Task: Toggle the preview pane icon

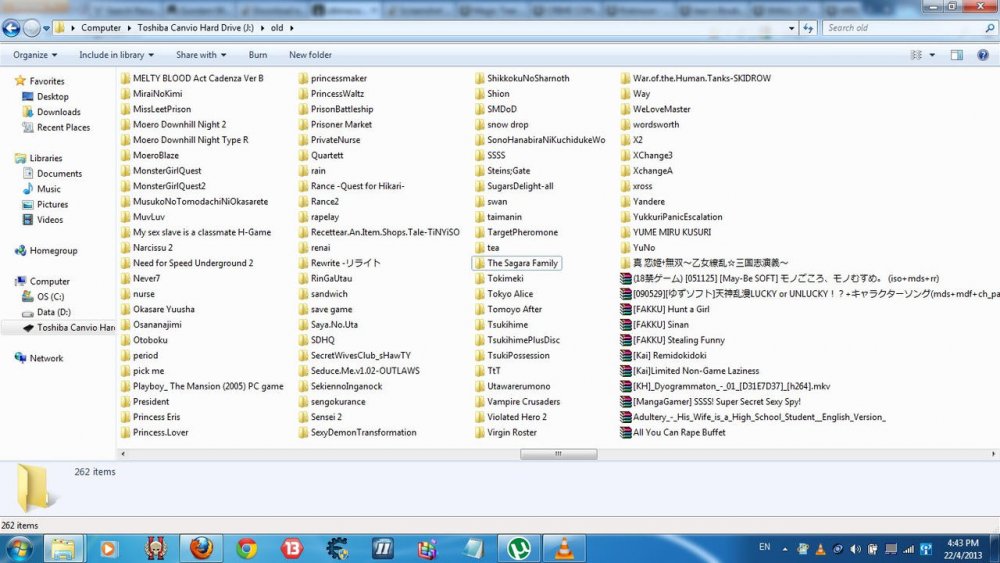Action: 957,55
